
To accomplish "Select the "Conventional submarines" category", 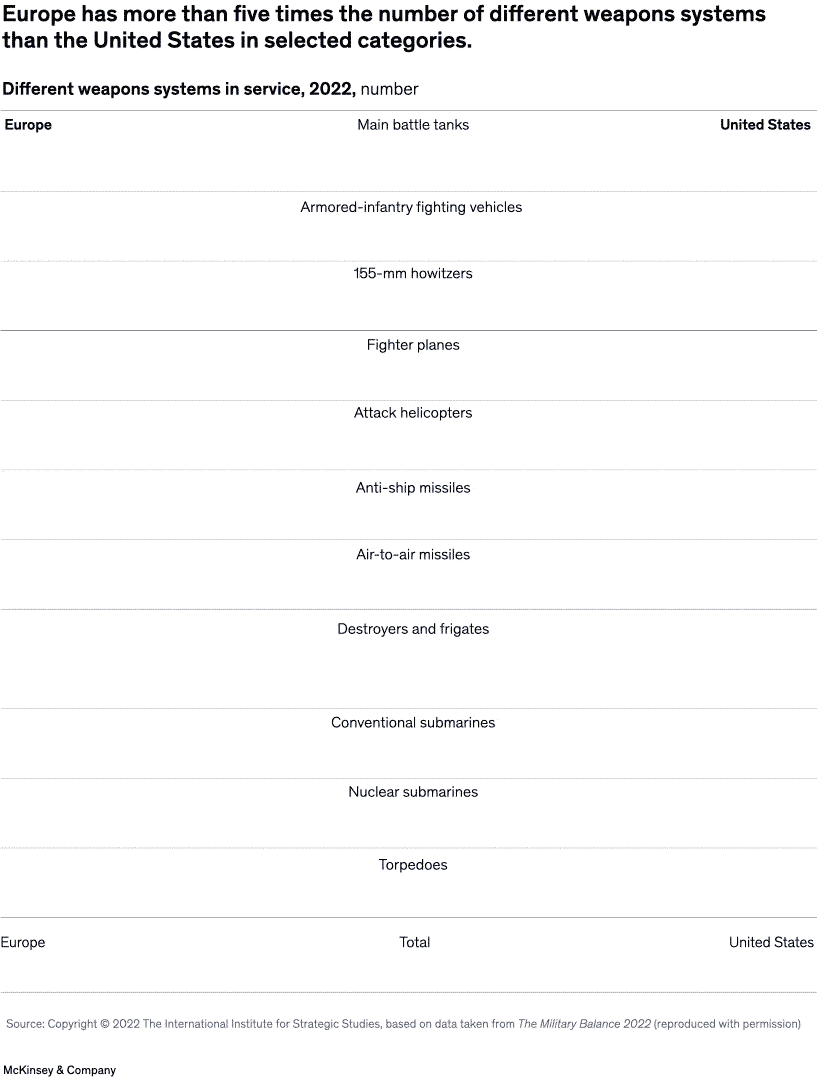I will (413, 723).
